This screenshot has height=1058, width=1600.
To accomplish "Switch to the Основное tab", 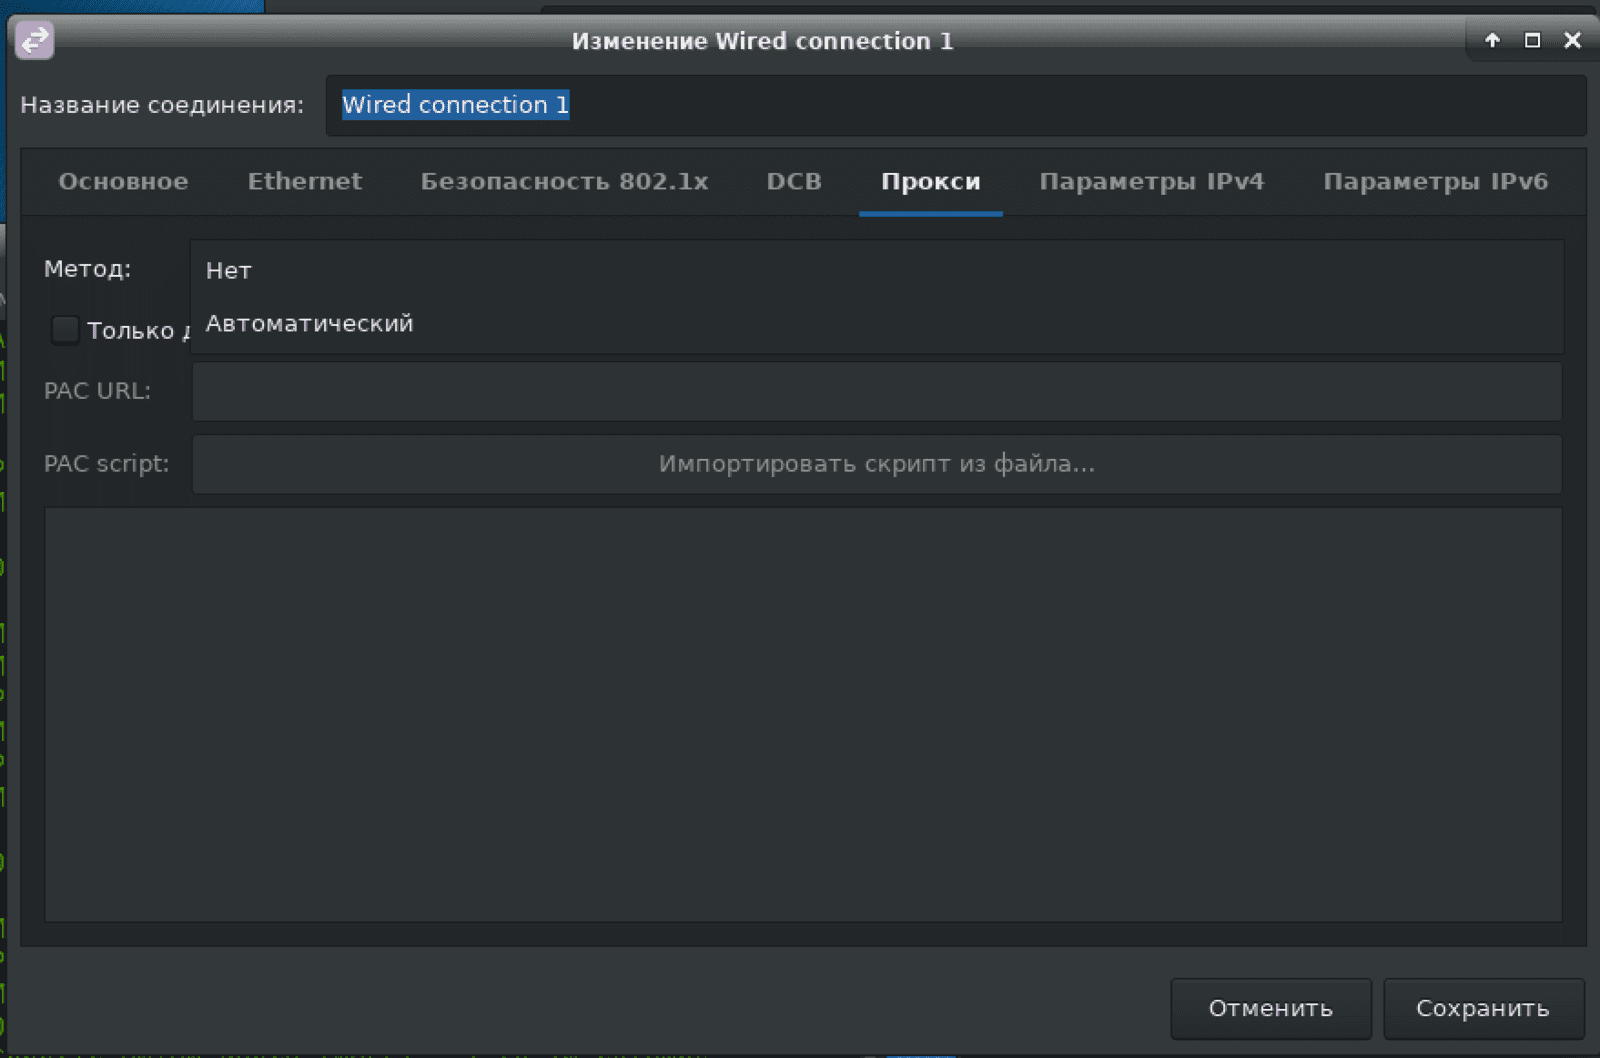I will click(123, 182).
